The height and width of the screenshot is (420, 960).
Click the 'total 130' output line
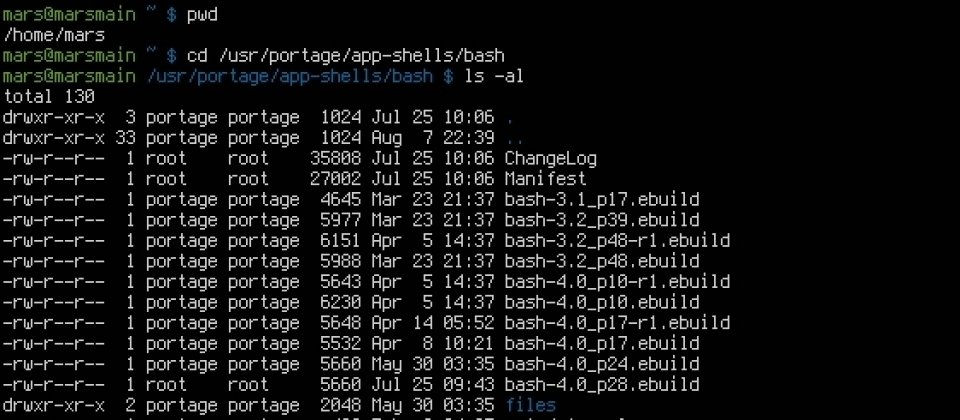49,97
